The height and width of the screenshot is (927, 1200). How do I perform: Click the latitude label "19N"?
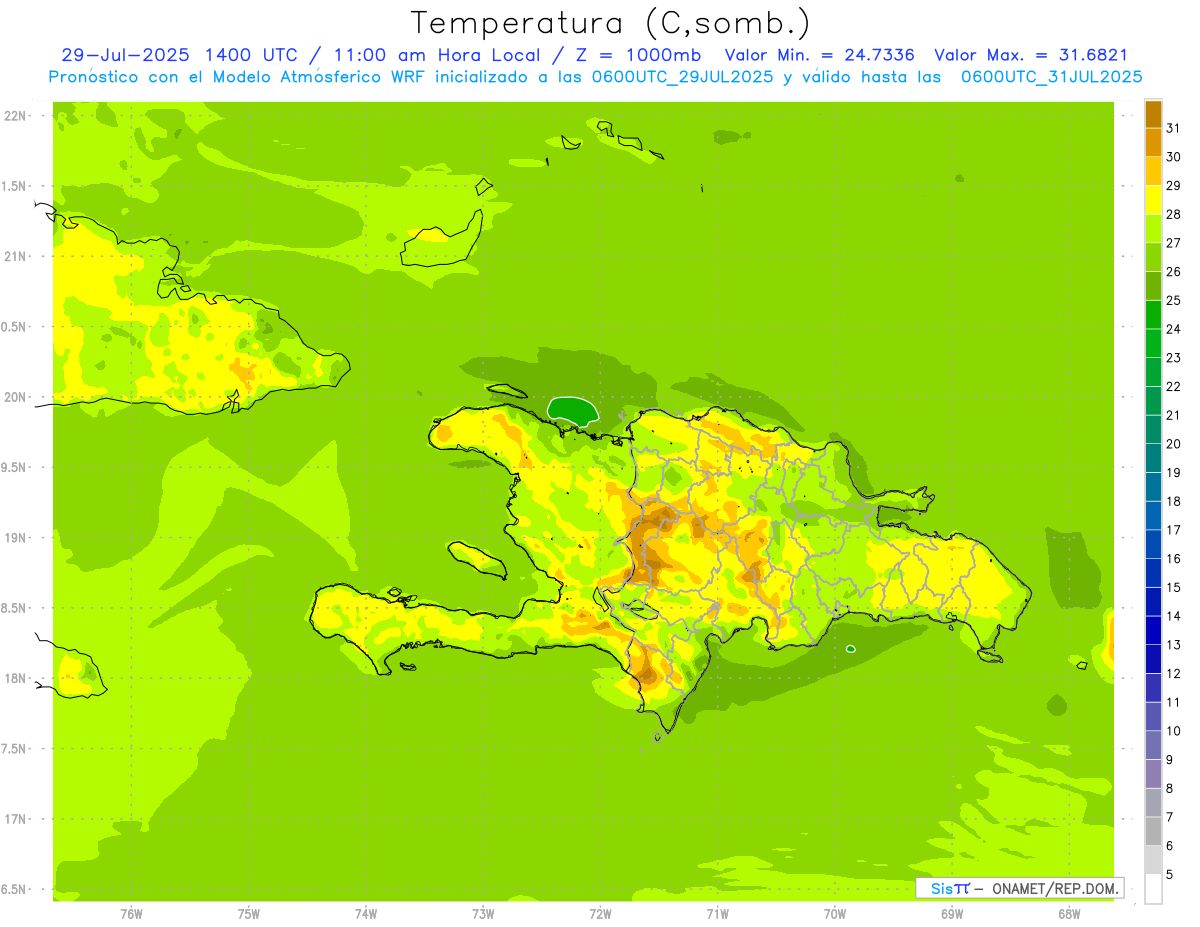tap(15, 538)
